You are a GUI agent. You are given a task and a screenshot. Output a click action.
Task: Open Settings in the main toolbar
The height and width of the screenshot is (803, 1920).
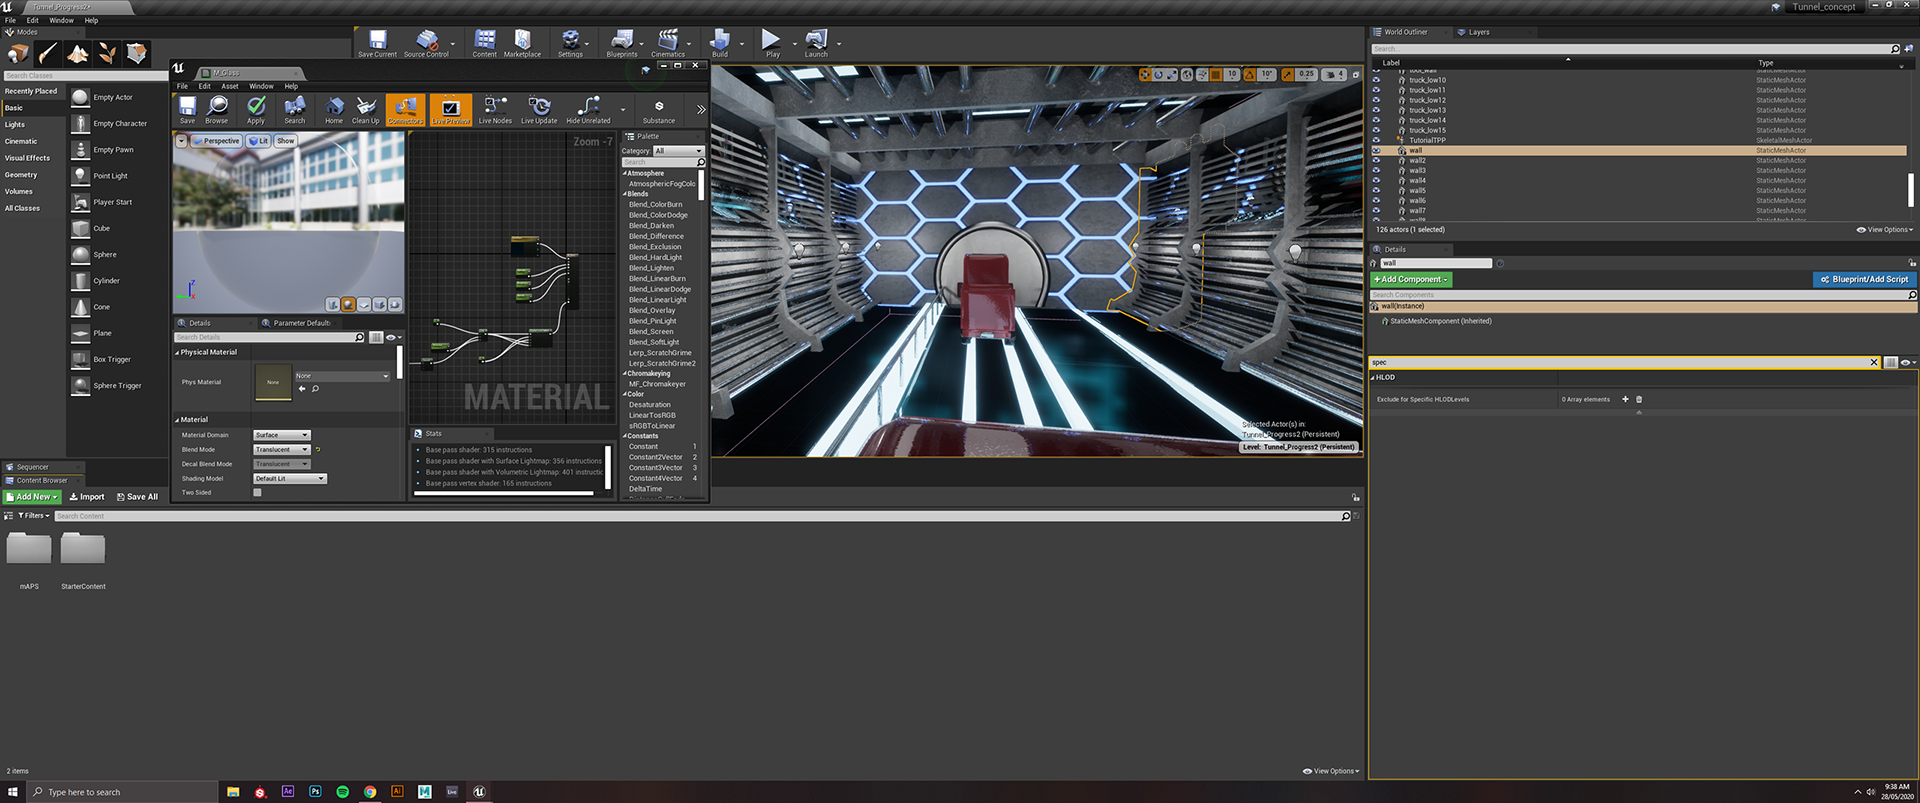click(570, 44)
